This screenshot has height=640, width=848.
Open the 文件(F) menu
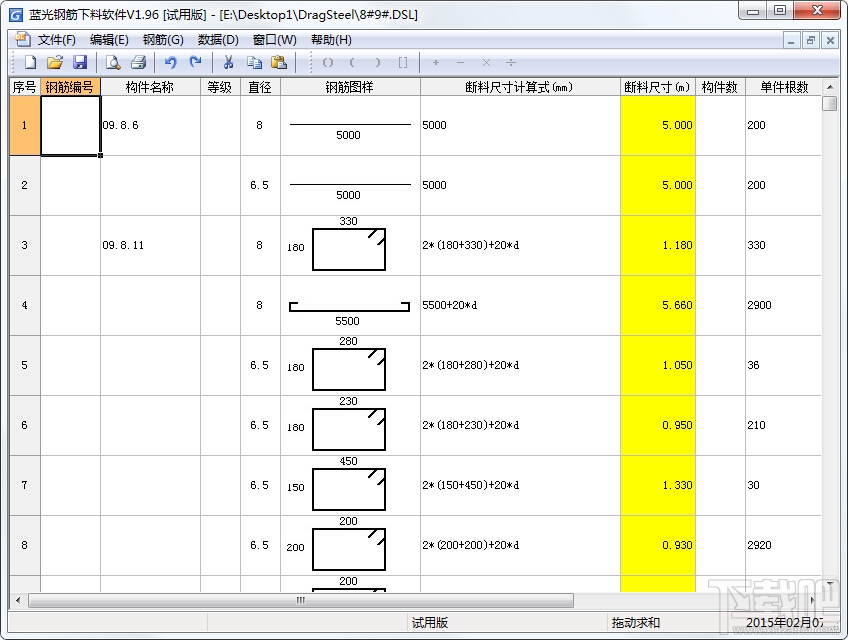(x=56, y=39)
